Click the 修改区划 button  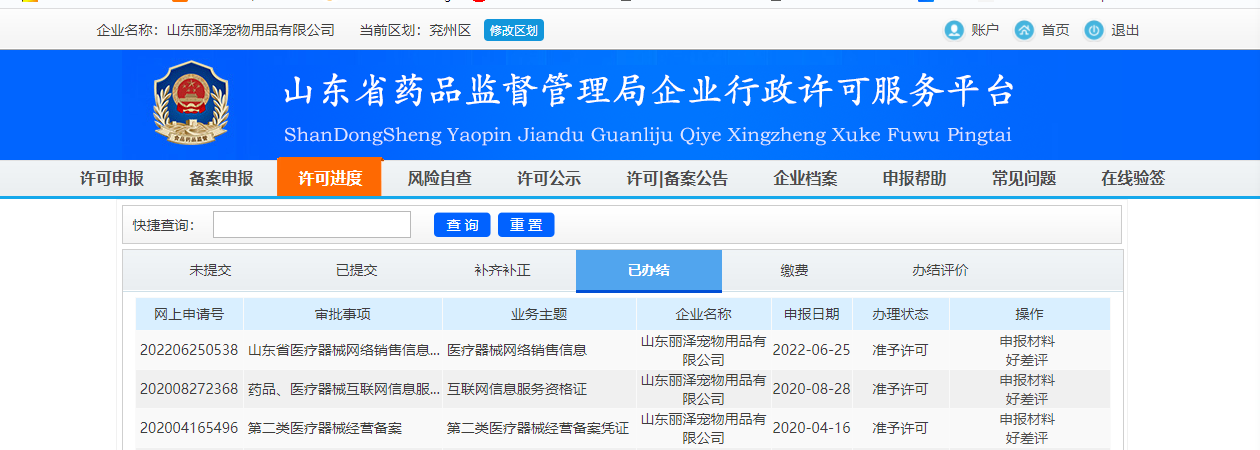point(514,30)
